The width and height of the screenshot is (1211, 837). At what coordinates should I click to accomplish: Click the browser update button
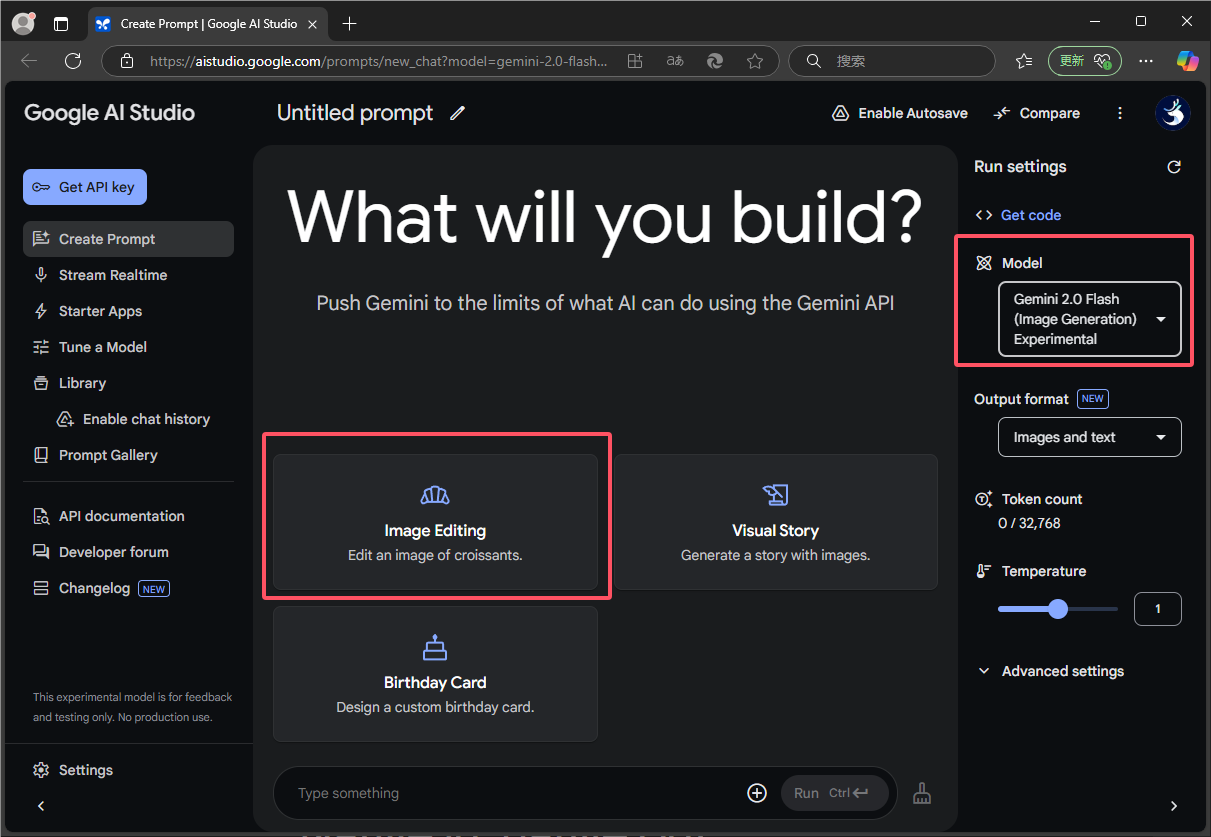1084,61
